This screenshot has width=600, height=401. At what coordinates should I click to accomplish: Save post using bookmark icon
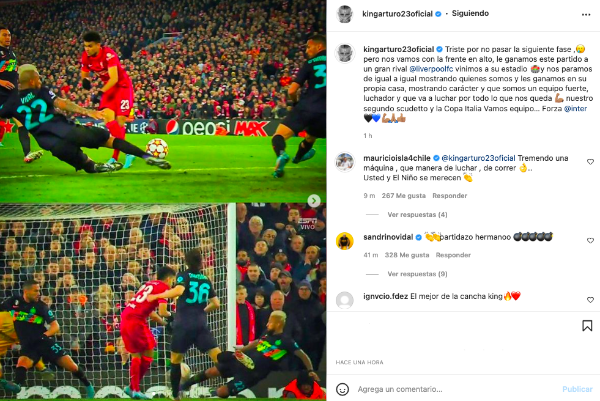click(x=587, y=326)
